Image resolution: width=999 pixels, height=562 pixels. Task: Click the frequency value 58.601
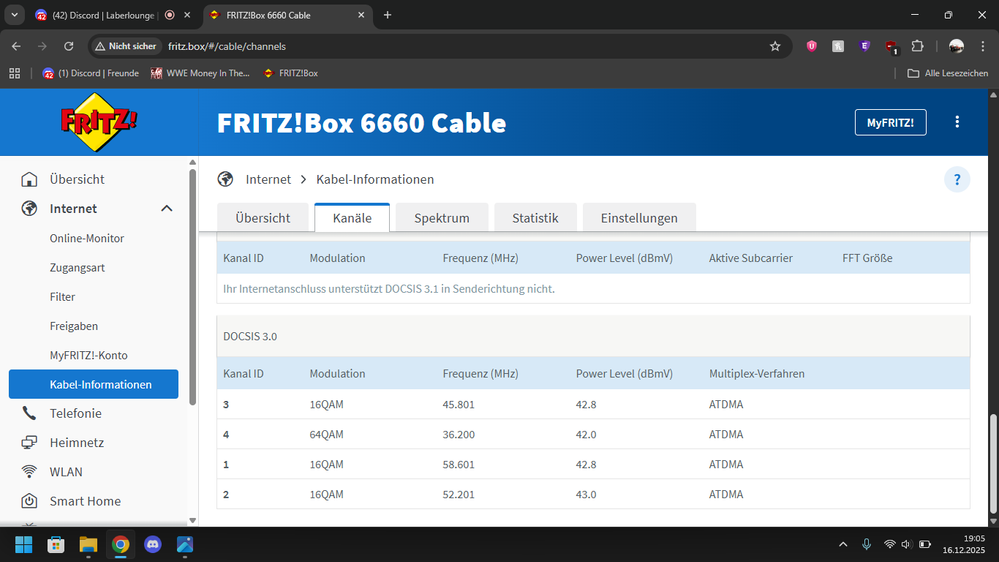[x=459, y=465]
